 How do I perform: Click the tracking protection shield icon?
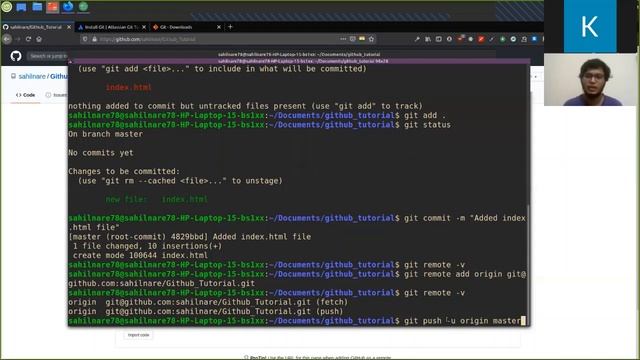point(85,39)
